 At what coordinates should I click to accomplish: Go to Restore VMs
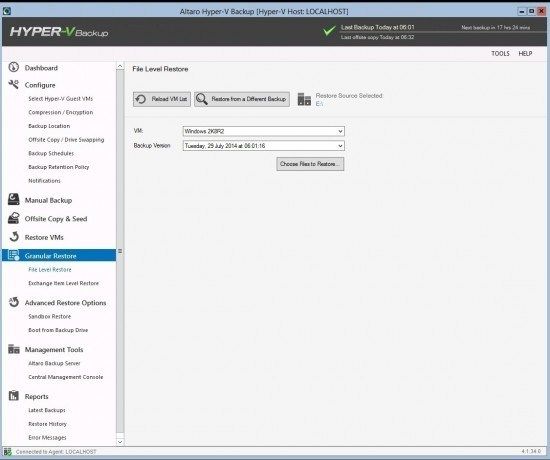[x=44, y=238]
